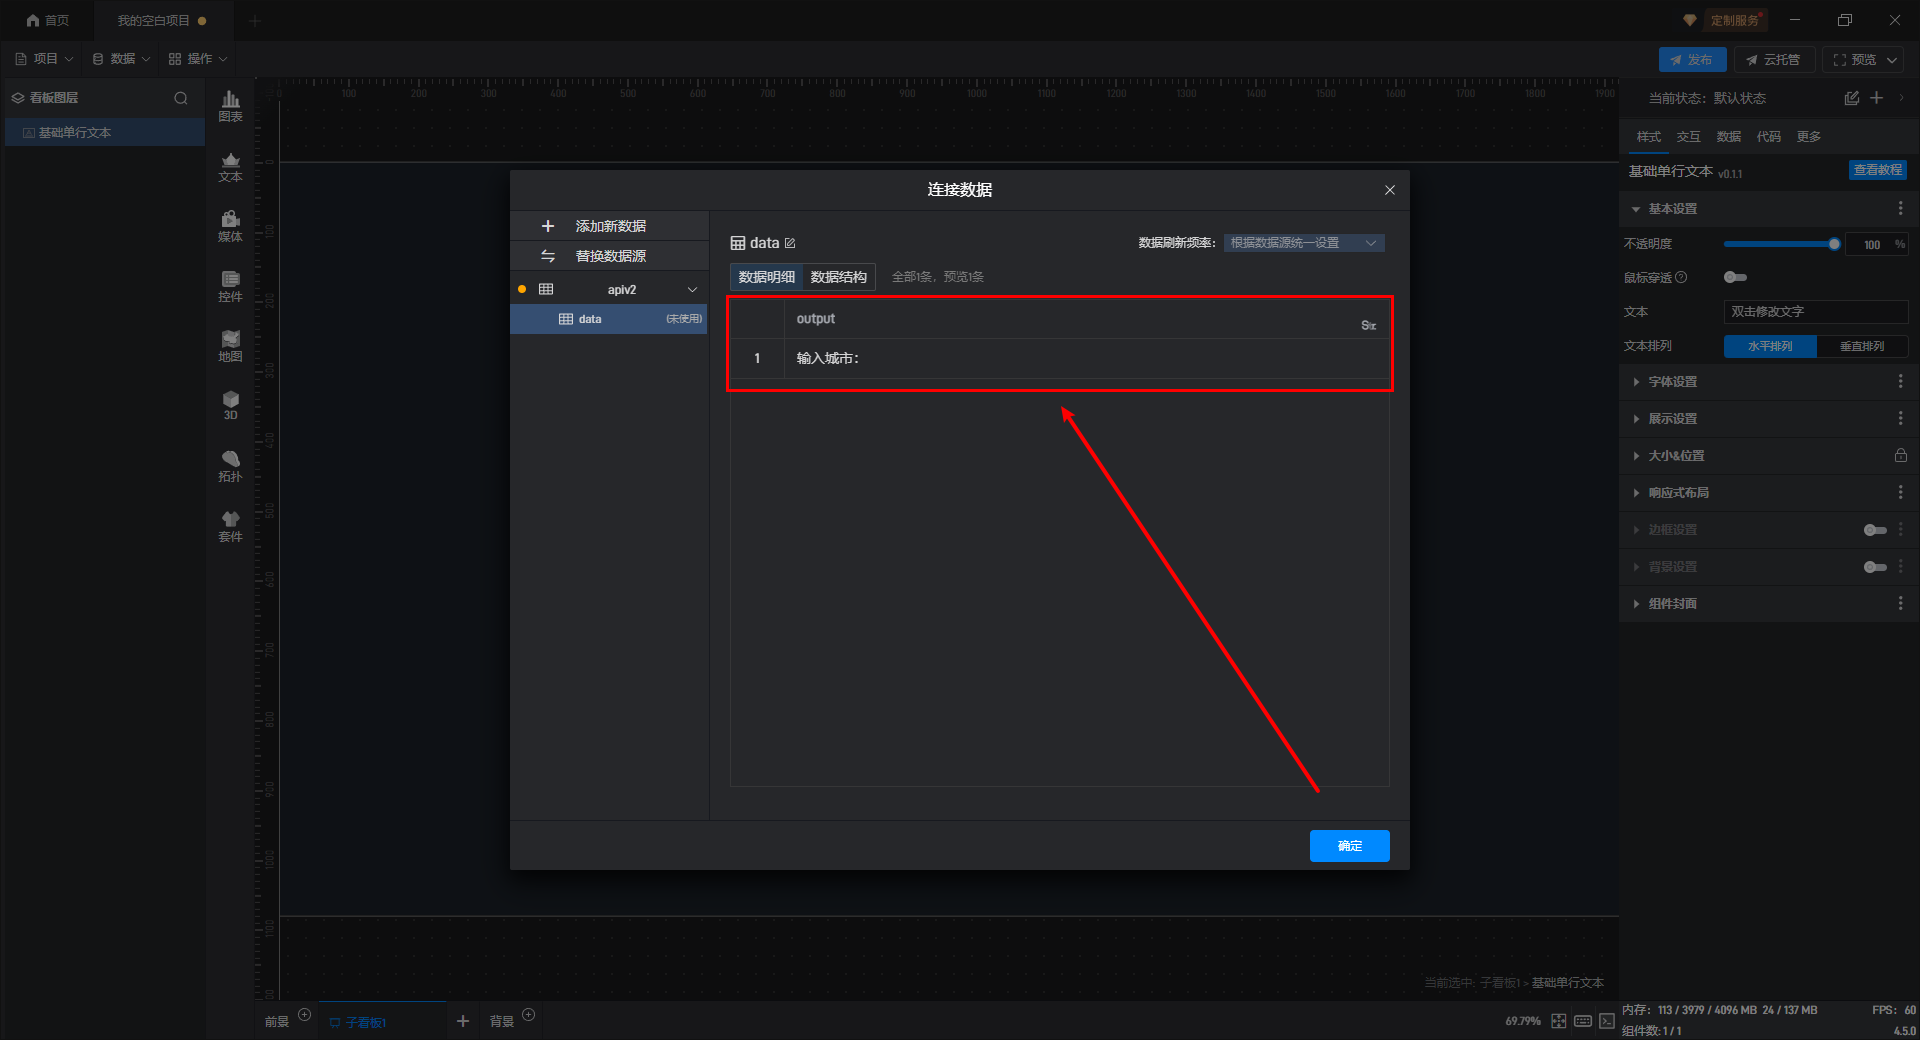Expand the 展示设置 section
The height and width of the screenshot is (1040, 1920).
(x=1636, y=419)
